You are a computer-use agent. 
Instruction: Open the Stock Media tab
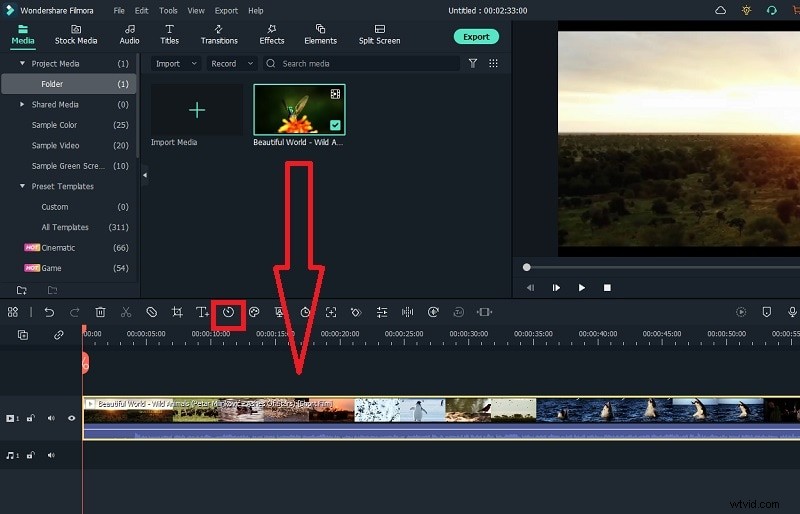pyautogui.click(x=76, y=35)
